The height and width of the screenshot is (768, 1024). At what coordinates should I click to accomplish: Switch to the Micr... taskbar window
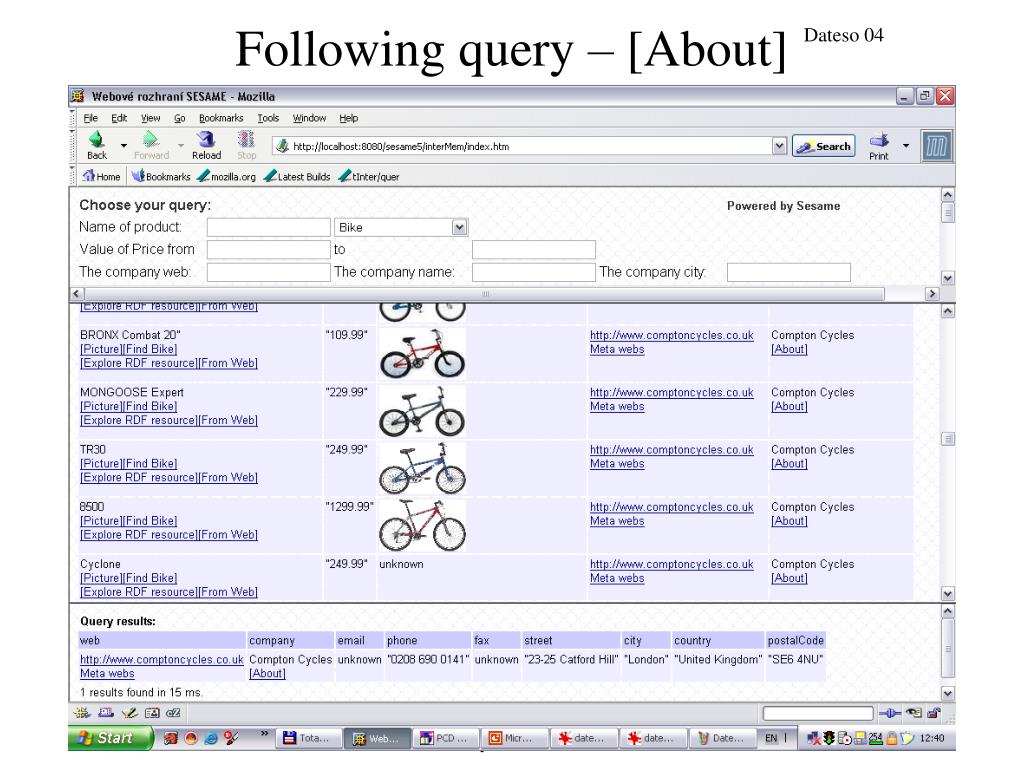(x=514, y=738)
